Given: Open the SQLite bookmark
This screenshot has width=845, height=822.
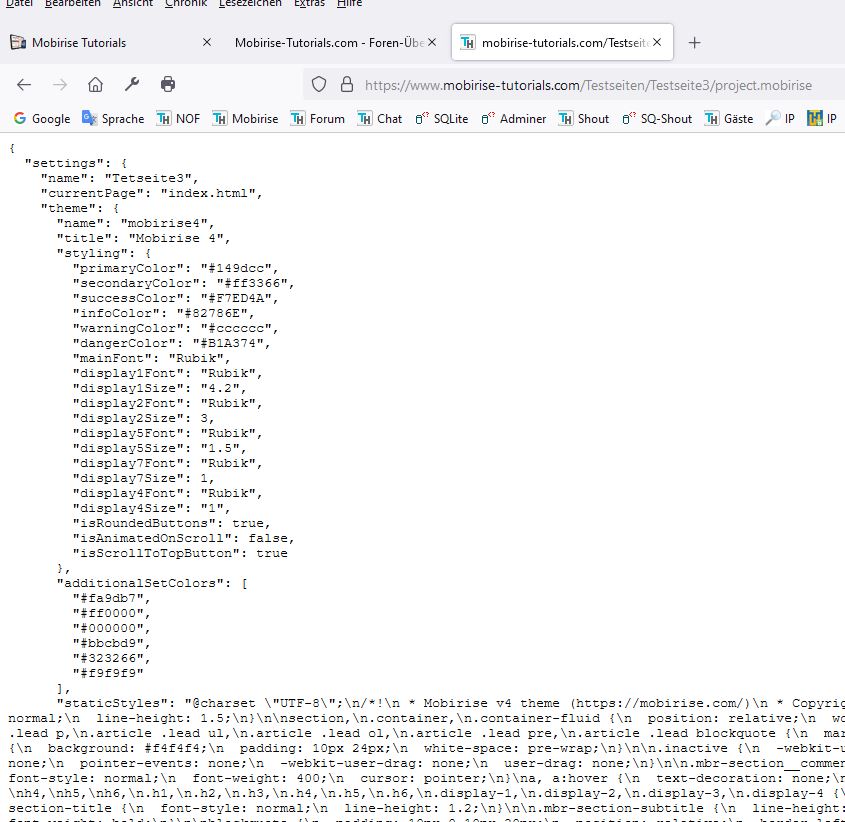Looking at the screenshot, I should [441, 118].
